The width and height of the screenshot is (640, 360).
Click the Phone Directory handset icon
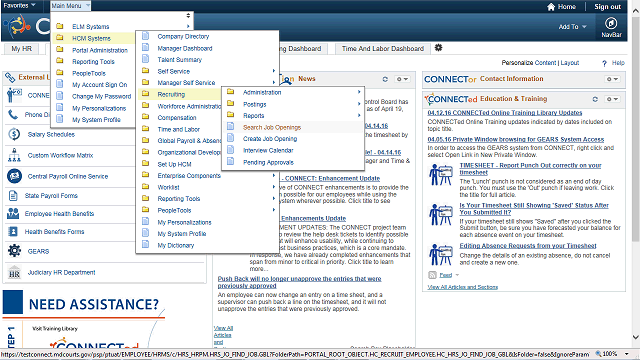tap(13, 115)
